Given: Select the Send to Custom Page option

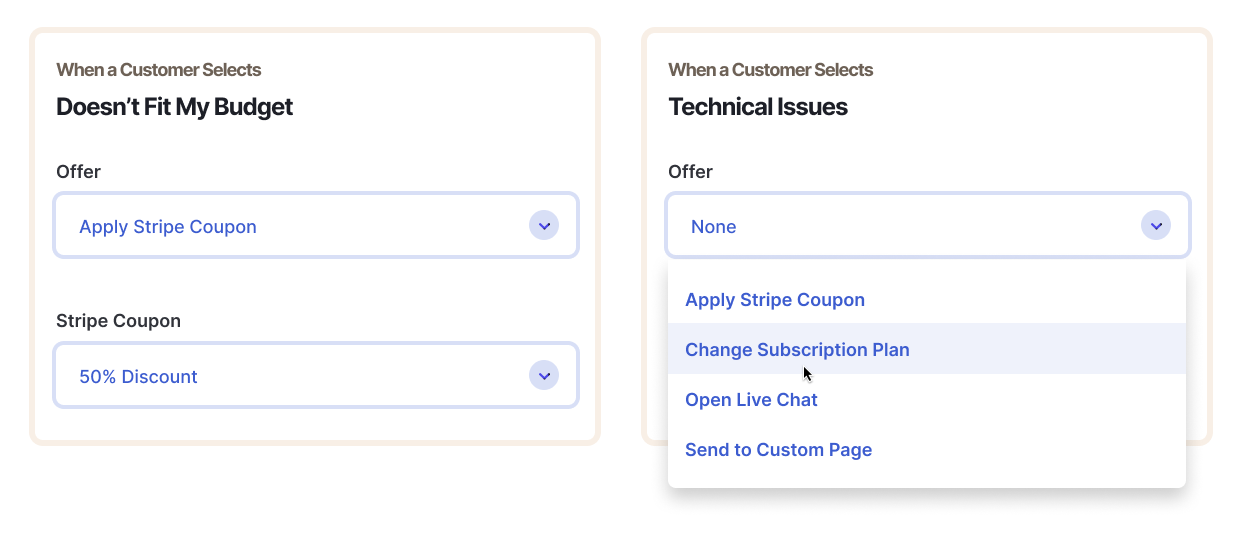Looking at the screenshot, I should click(x=778, y=450).
